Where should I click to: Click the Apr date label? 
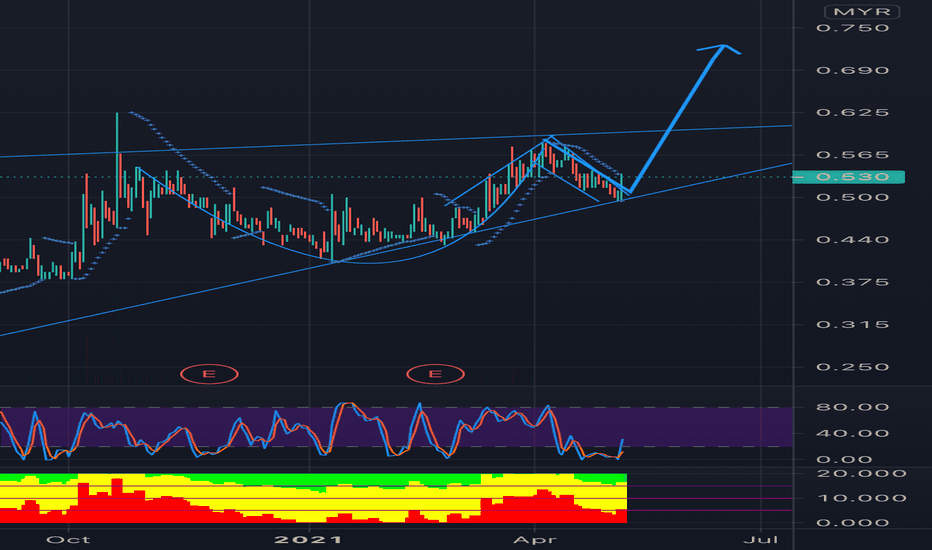535,539
